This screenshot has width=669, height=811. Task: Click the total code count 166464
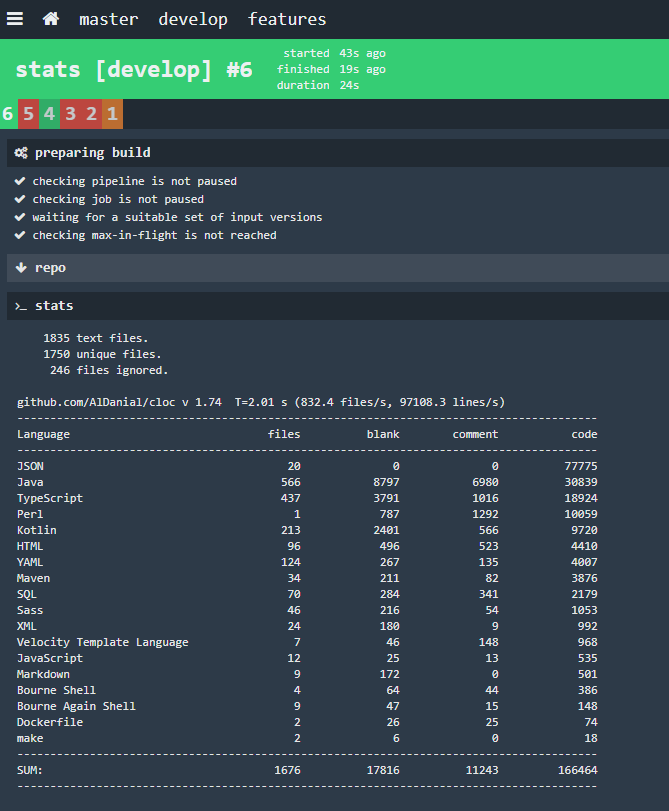tap(577, 771)
